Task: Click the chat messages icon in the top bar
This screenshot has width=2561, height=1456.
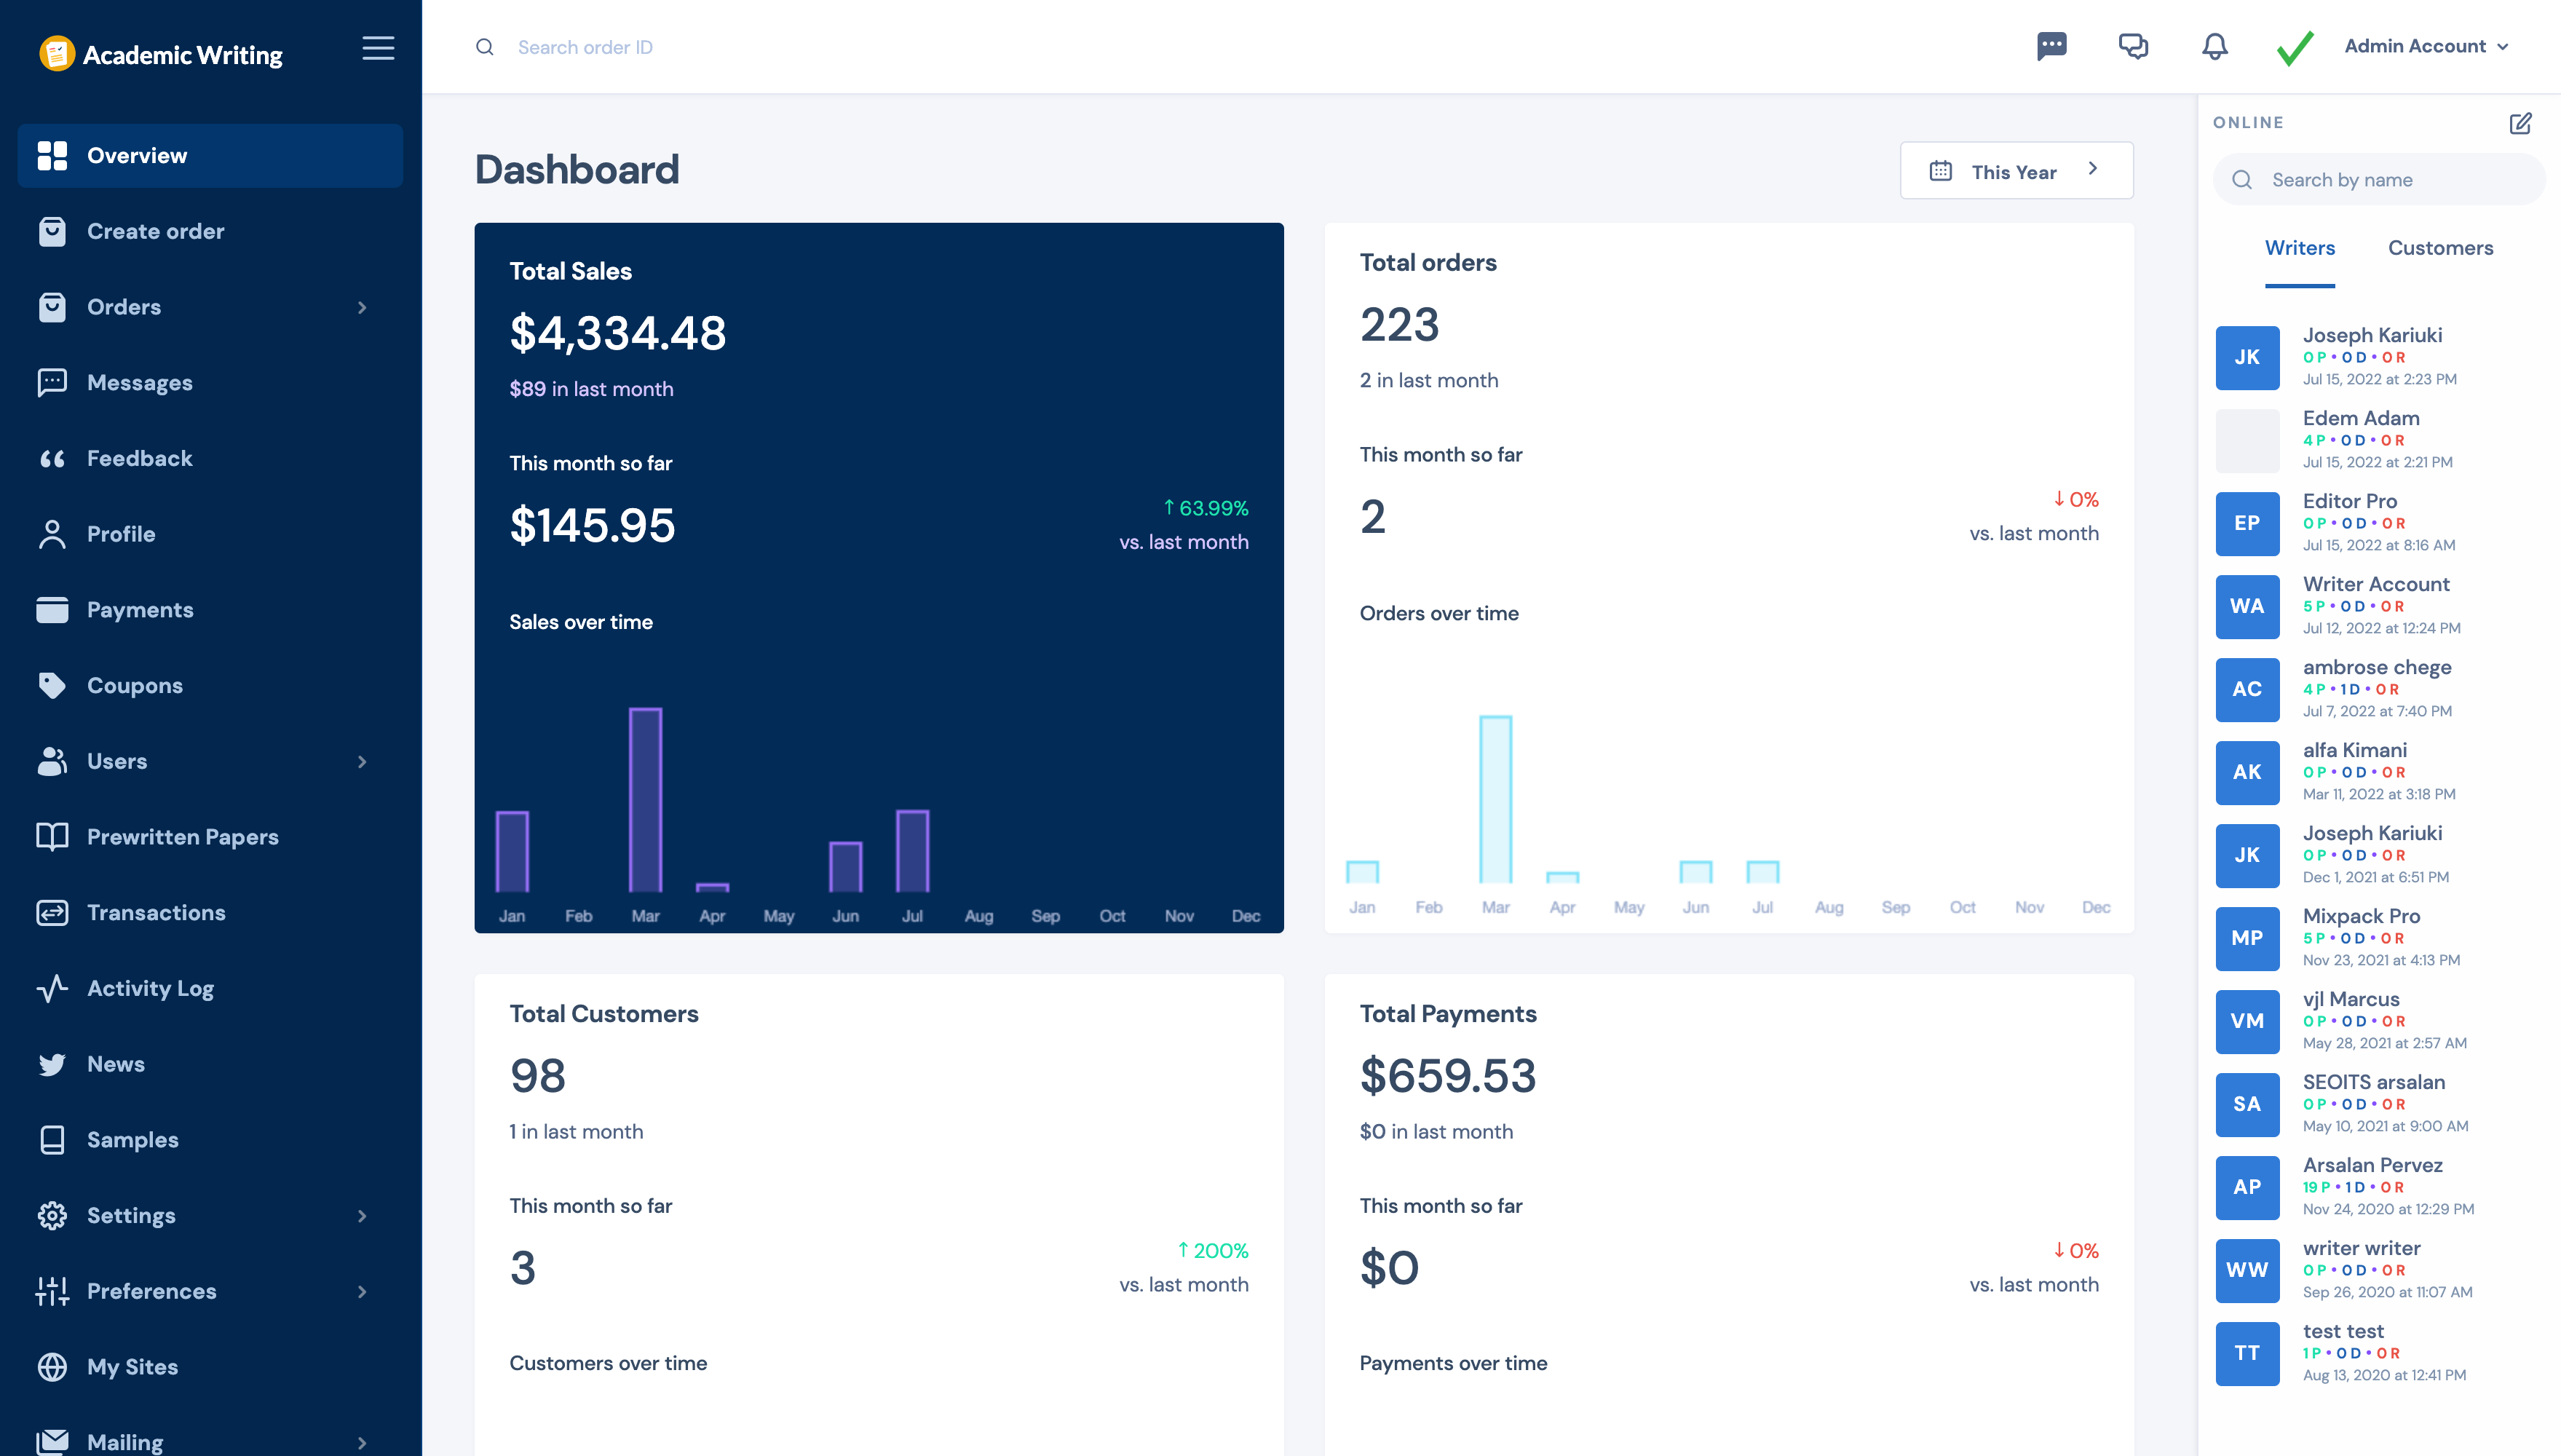Action: [x=2052, y=46]
